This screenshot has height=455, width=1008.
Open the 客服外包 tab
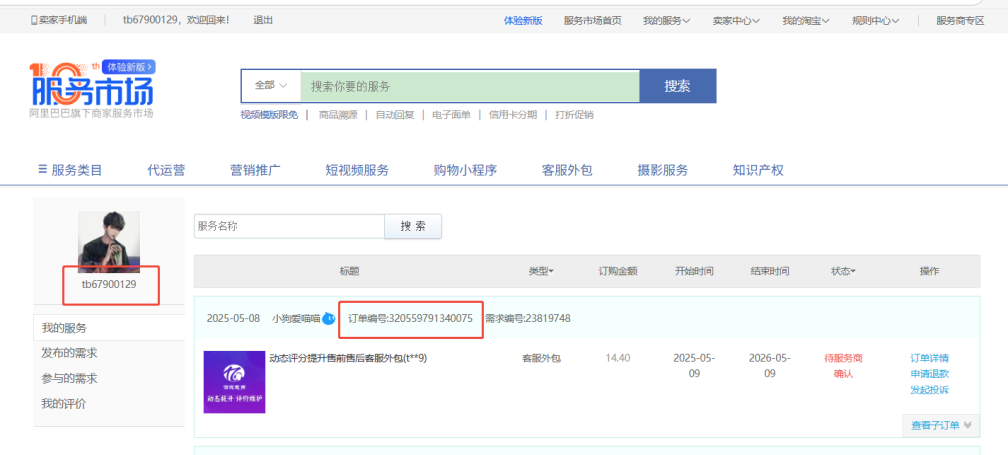point(567,170)
